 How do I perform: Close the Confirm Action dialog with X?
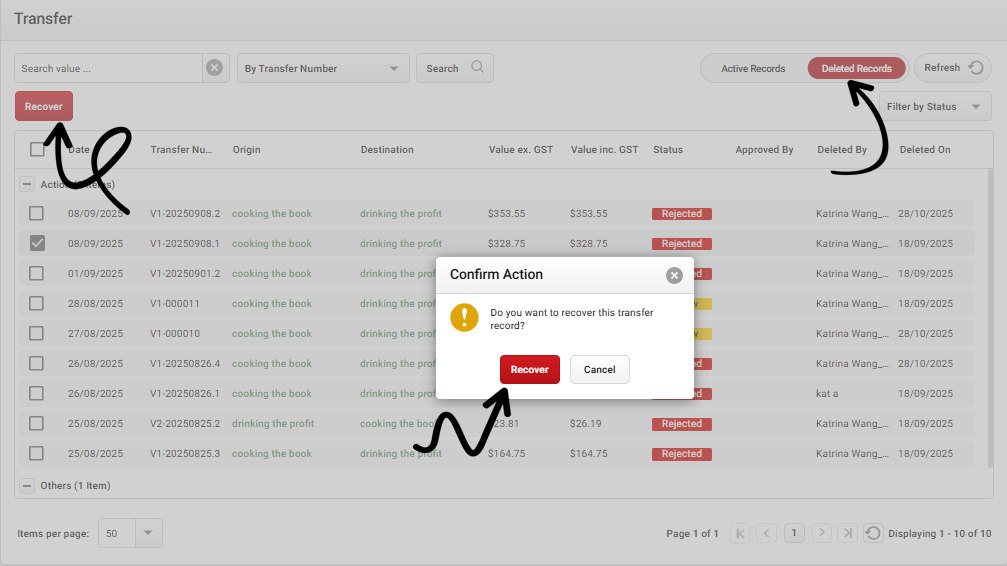click(674, 275)
